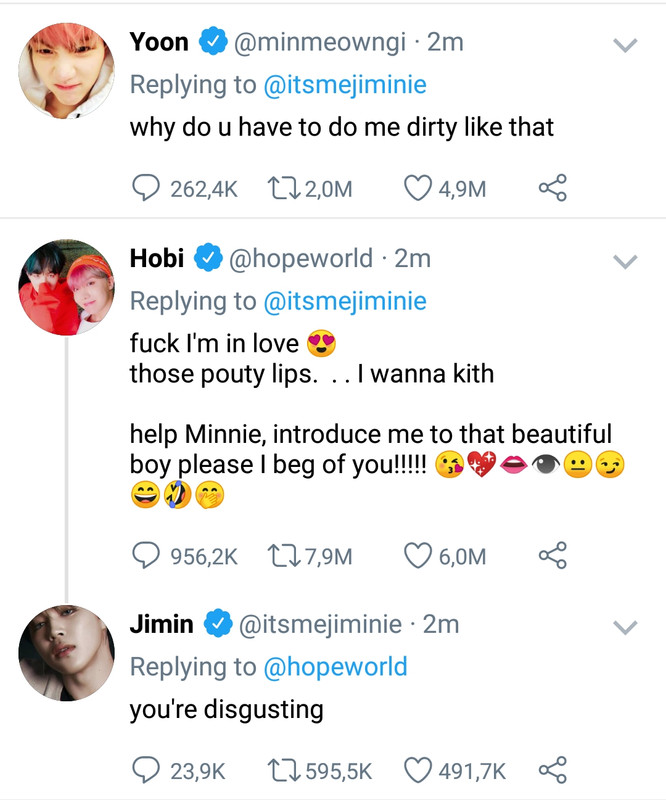Open @hopeworld link in Jimin's reply
Screen dimensions: 666x800
click(335, 667)
